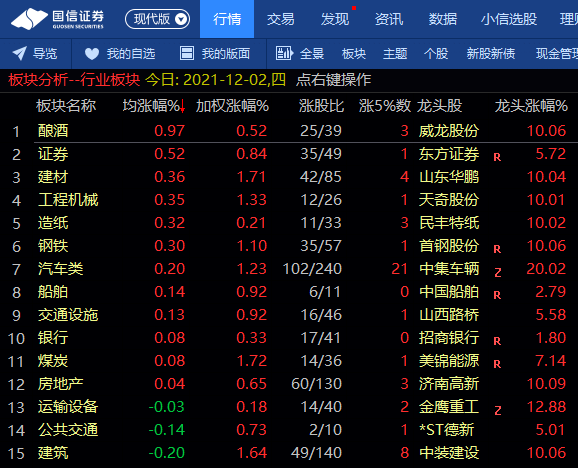Viewport: 578px width, 468px height.
Task: Click leading stock 招商银行
Action: 449,338
